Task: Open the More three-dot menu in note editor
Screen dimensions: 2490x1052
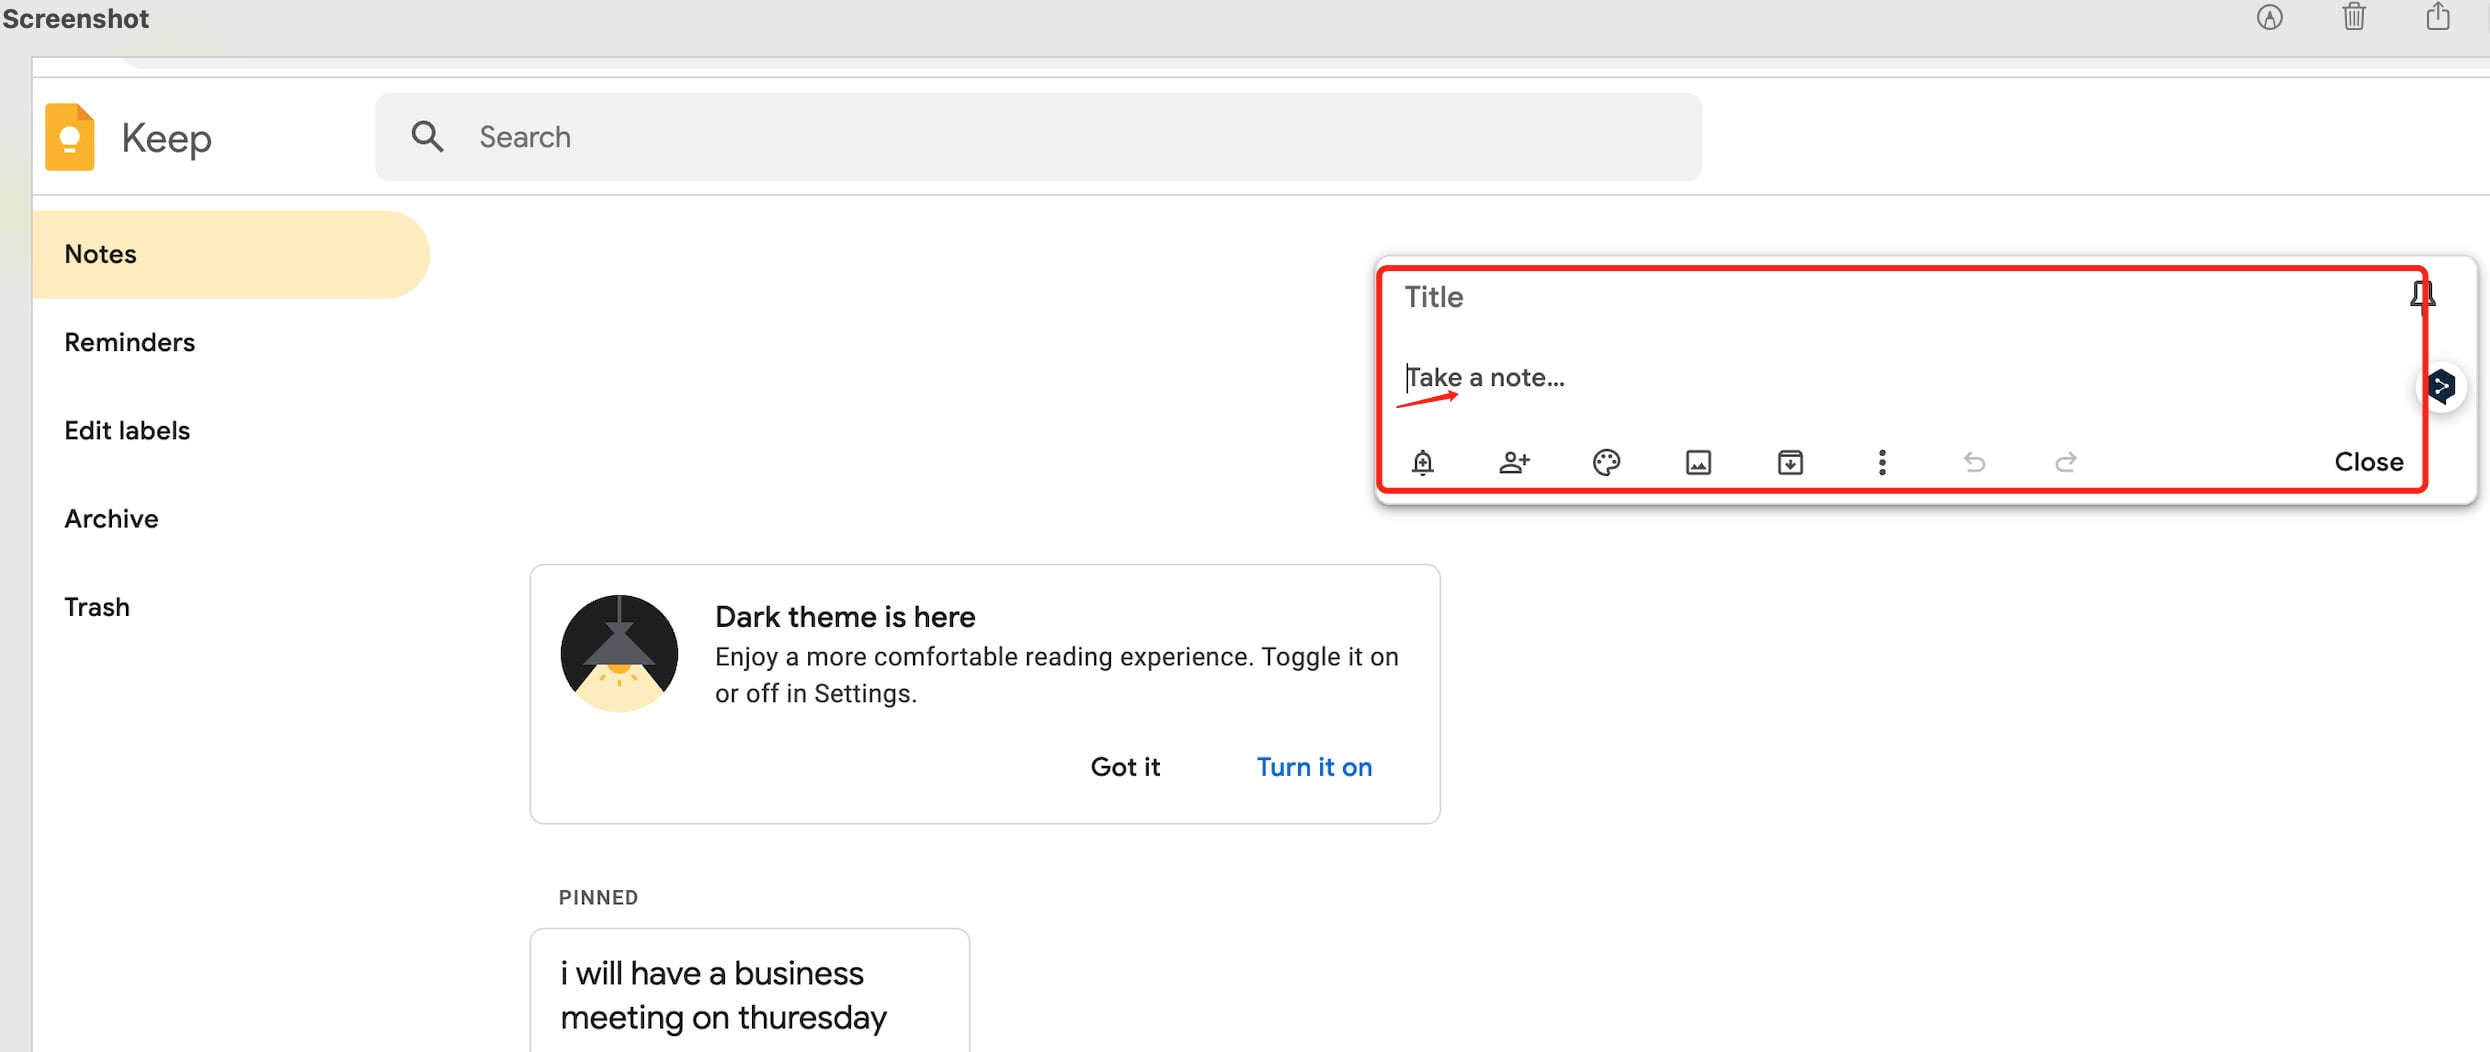Action: pos(1882,462)
